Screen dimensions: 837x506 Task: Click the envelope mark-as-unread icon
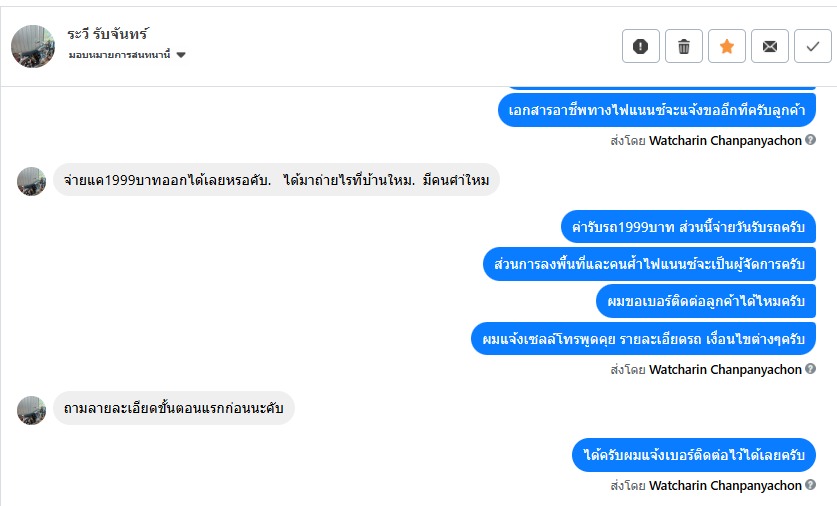[x=770, y=46]
